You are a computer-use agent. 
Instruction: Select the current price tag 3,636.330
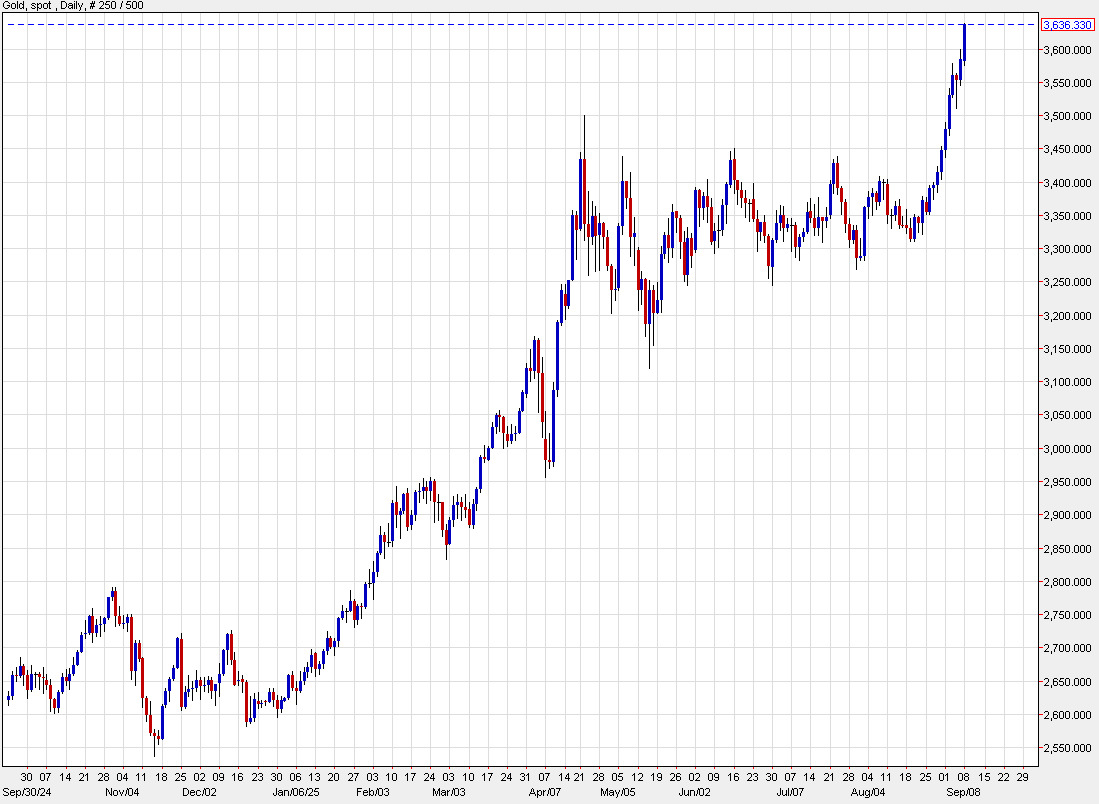coord(1067,25)
